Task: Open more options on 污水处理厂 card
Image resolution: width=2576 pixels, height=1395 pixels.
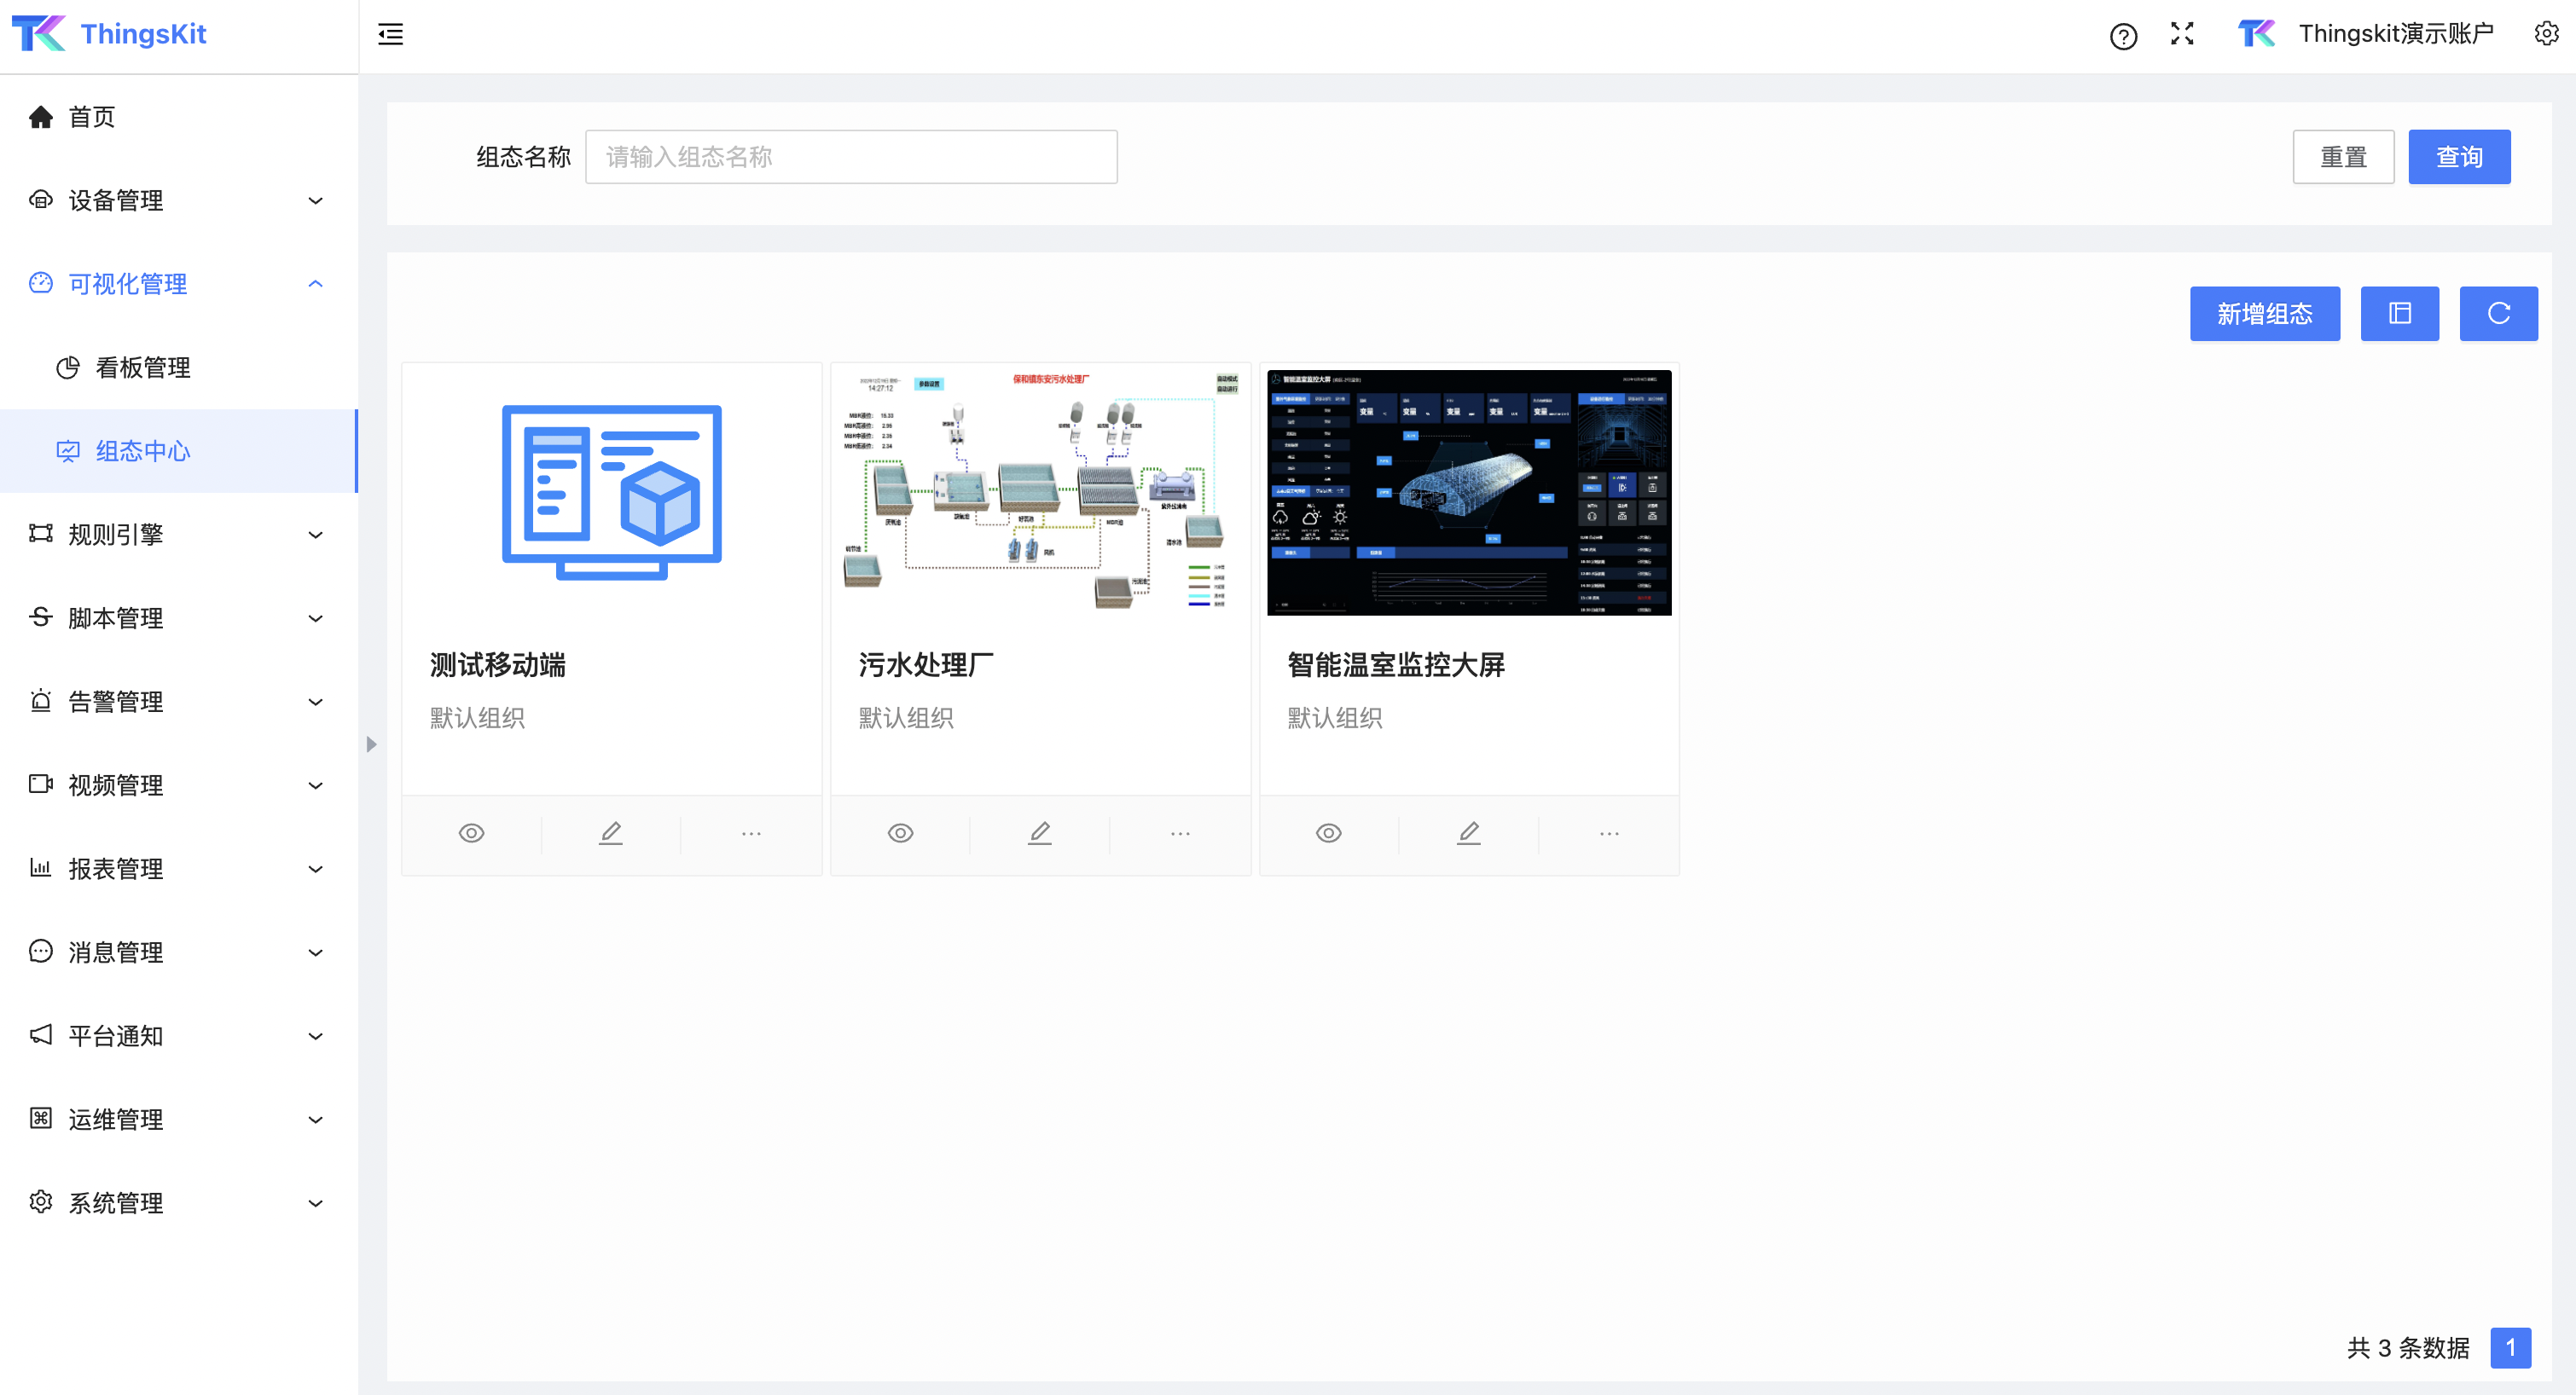Action: [1180, 833]
